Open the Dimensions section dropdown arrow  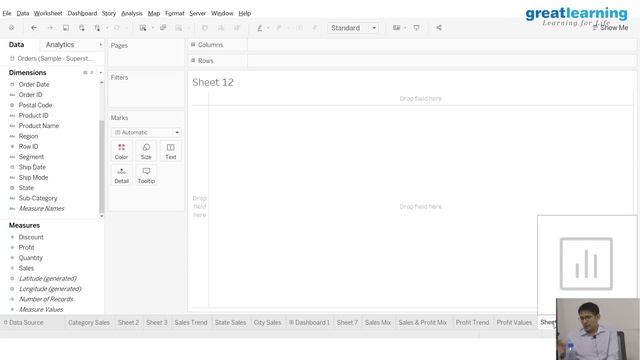coord(101,72)
